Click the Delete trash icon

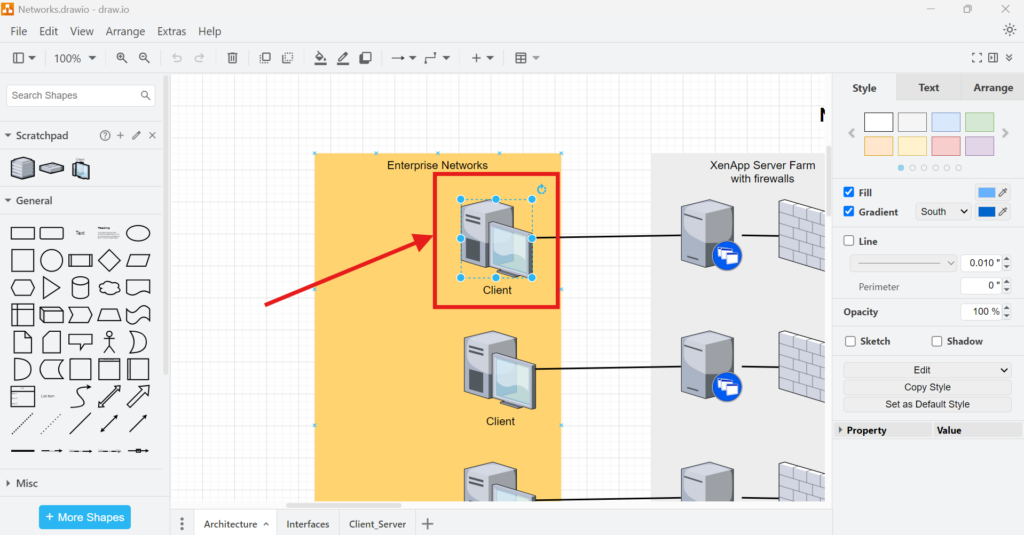point(232,58)
